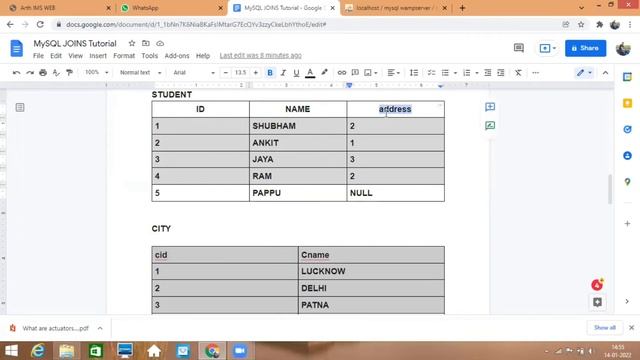Screen dimensions: 640x360
Task: Open the editing mode pencil dropdown
Action: [584, 73]
